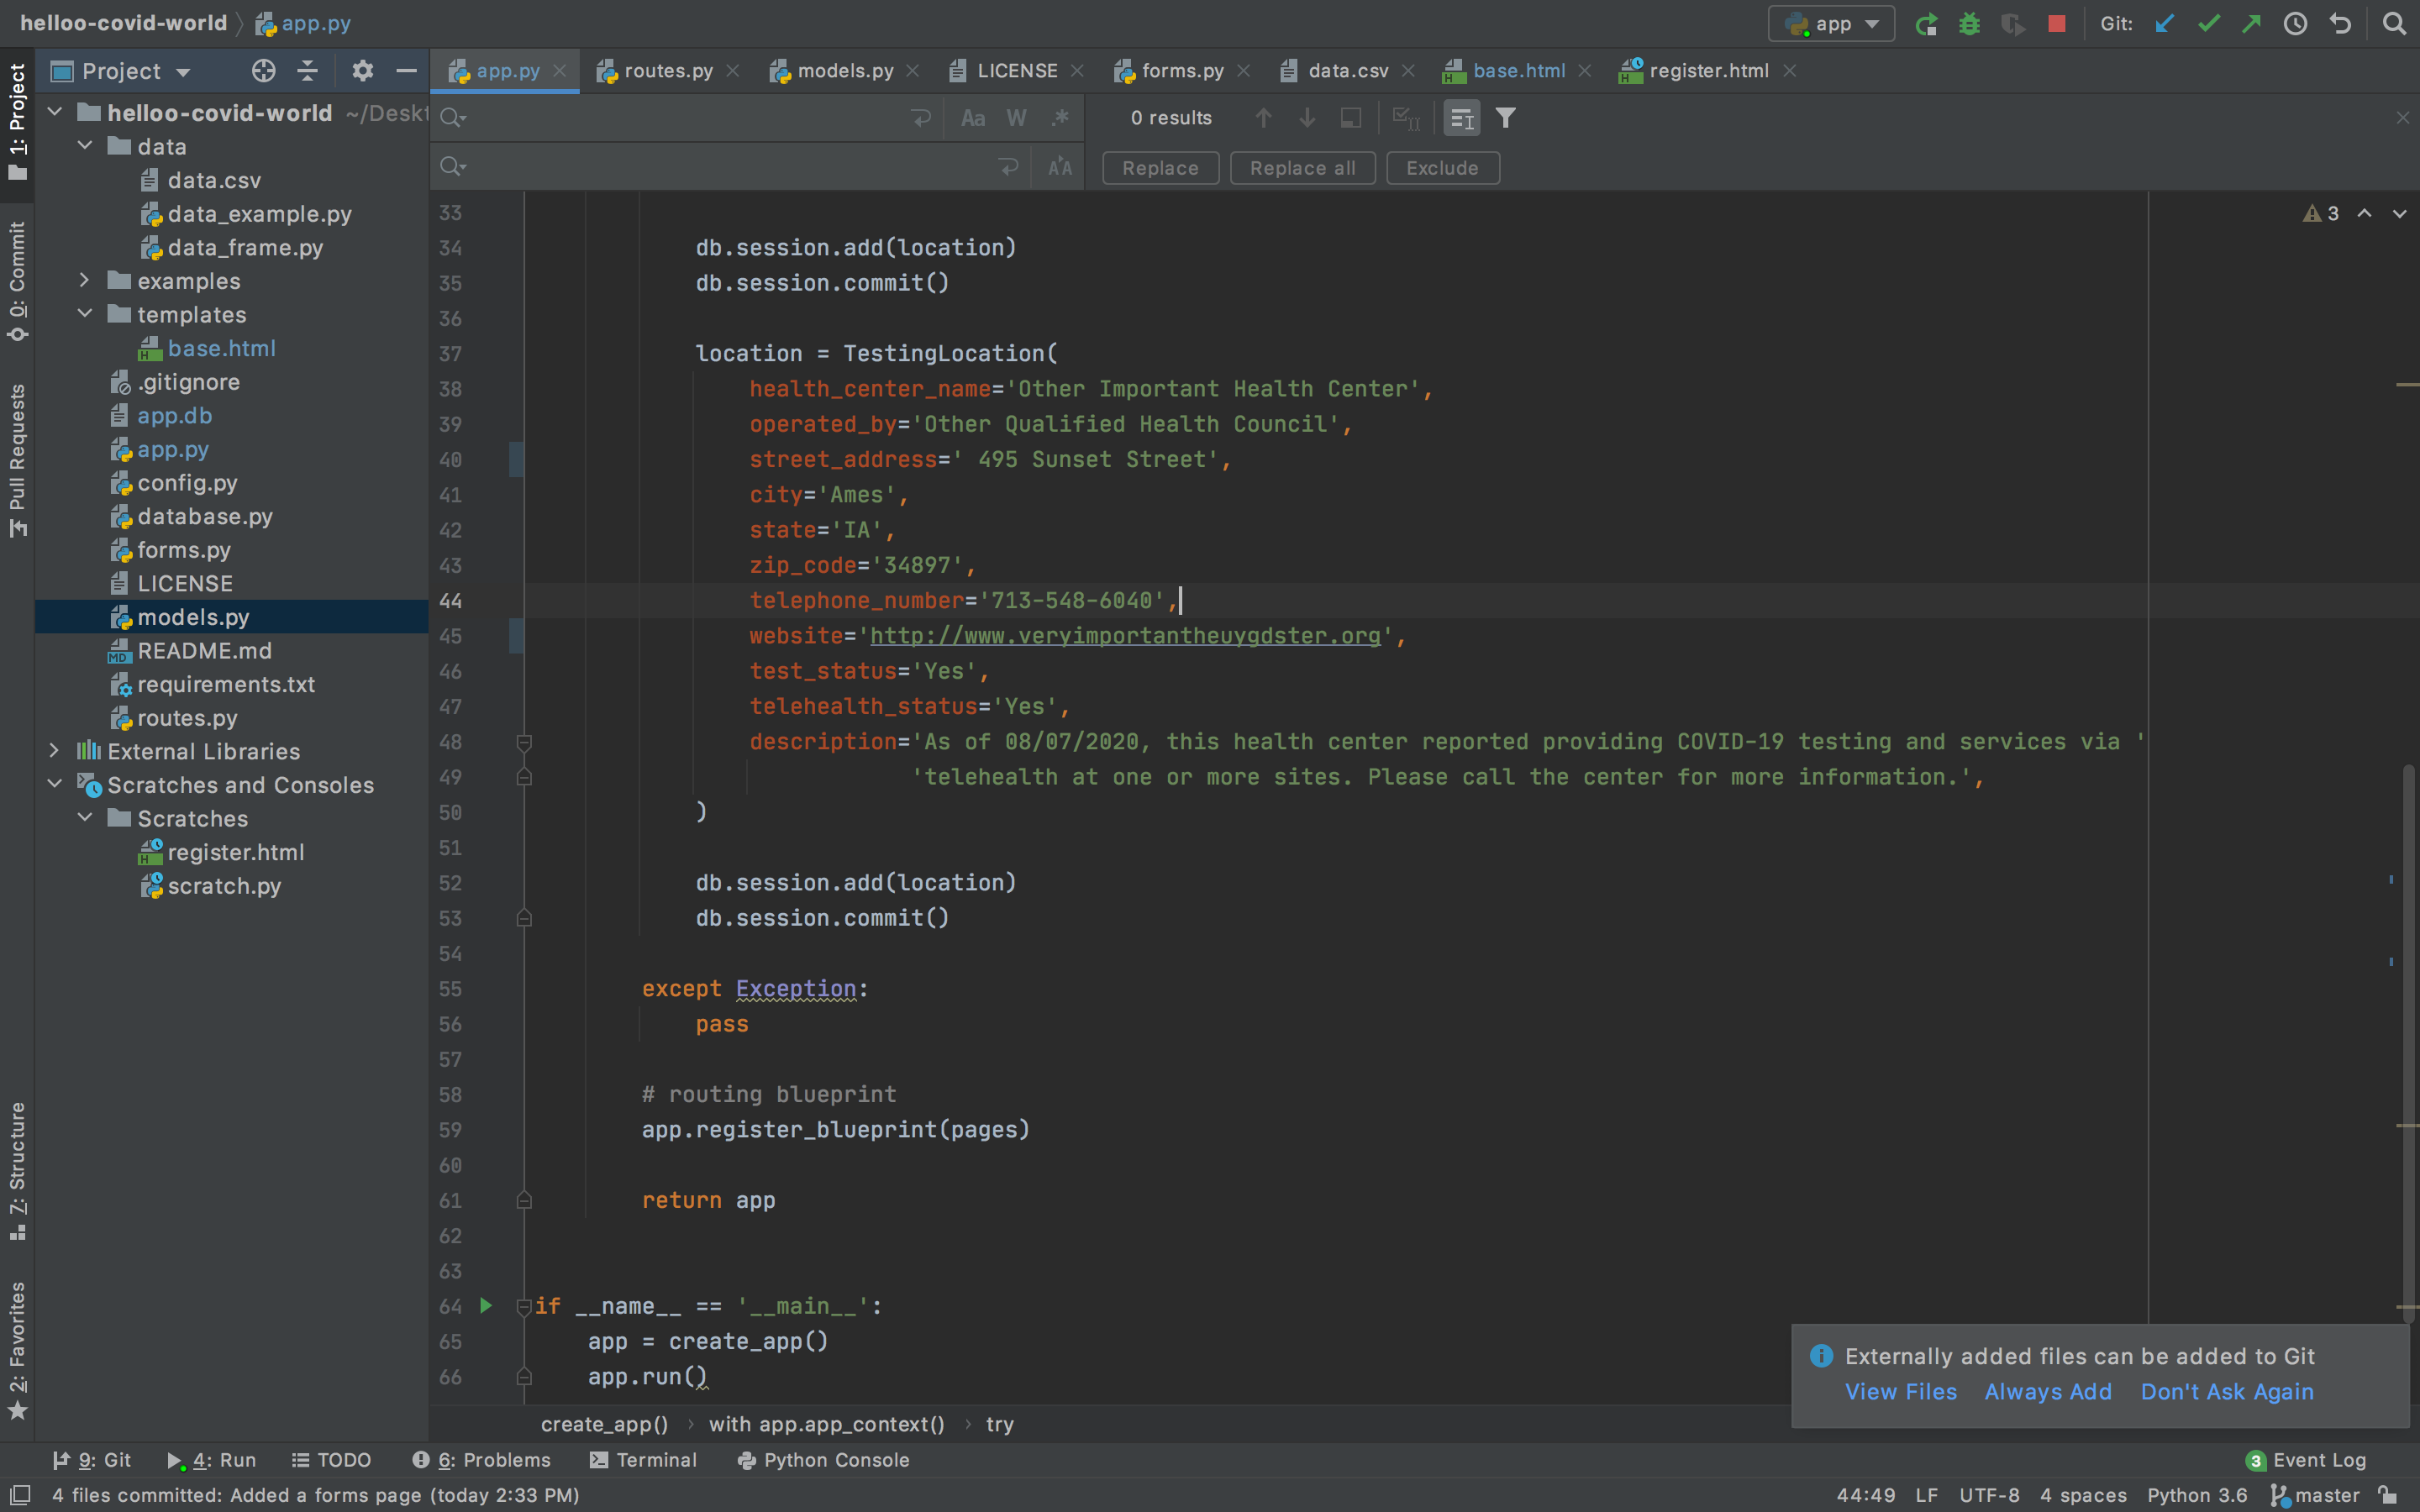Switch to the routes.py tab
The height and width of the screenshot is (1512, 2420).
coord(667,71)
